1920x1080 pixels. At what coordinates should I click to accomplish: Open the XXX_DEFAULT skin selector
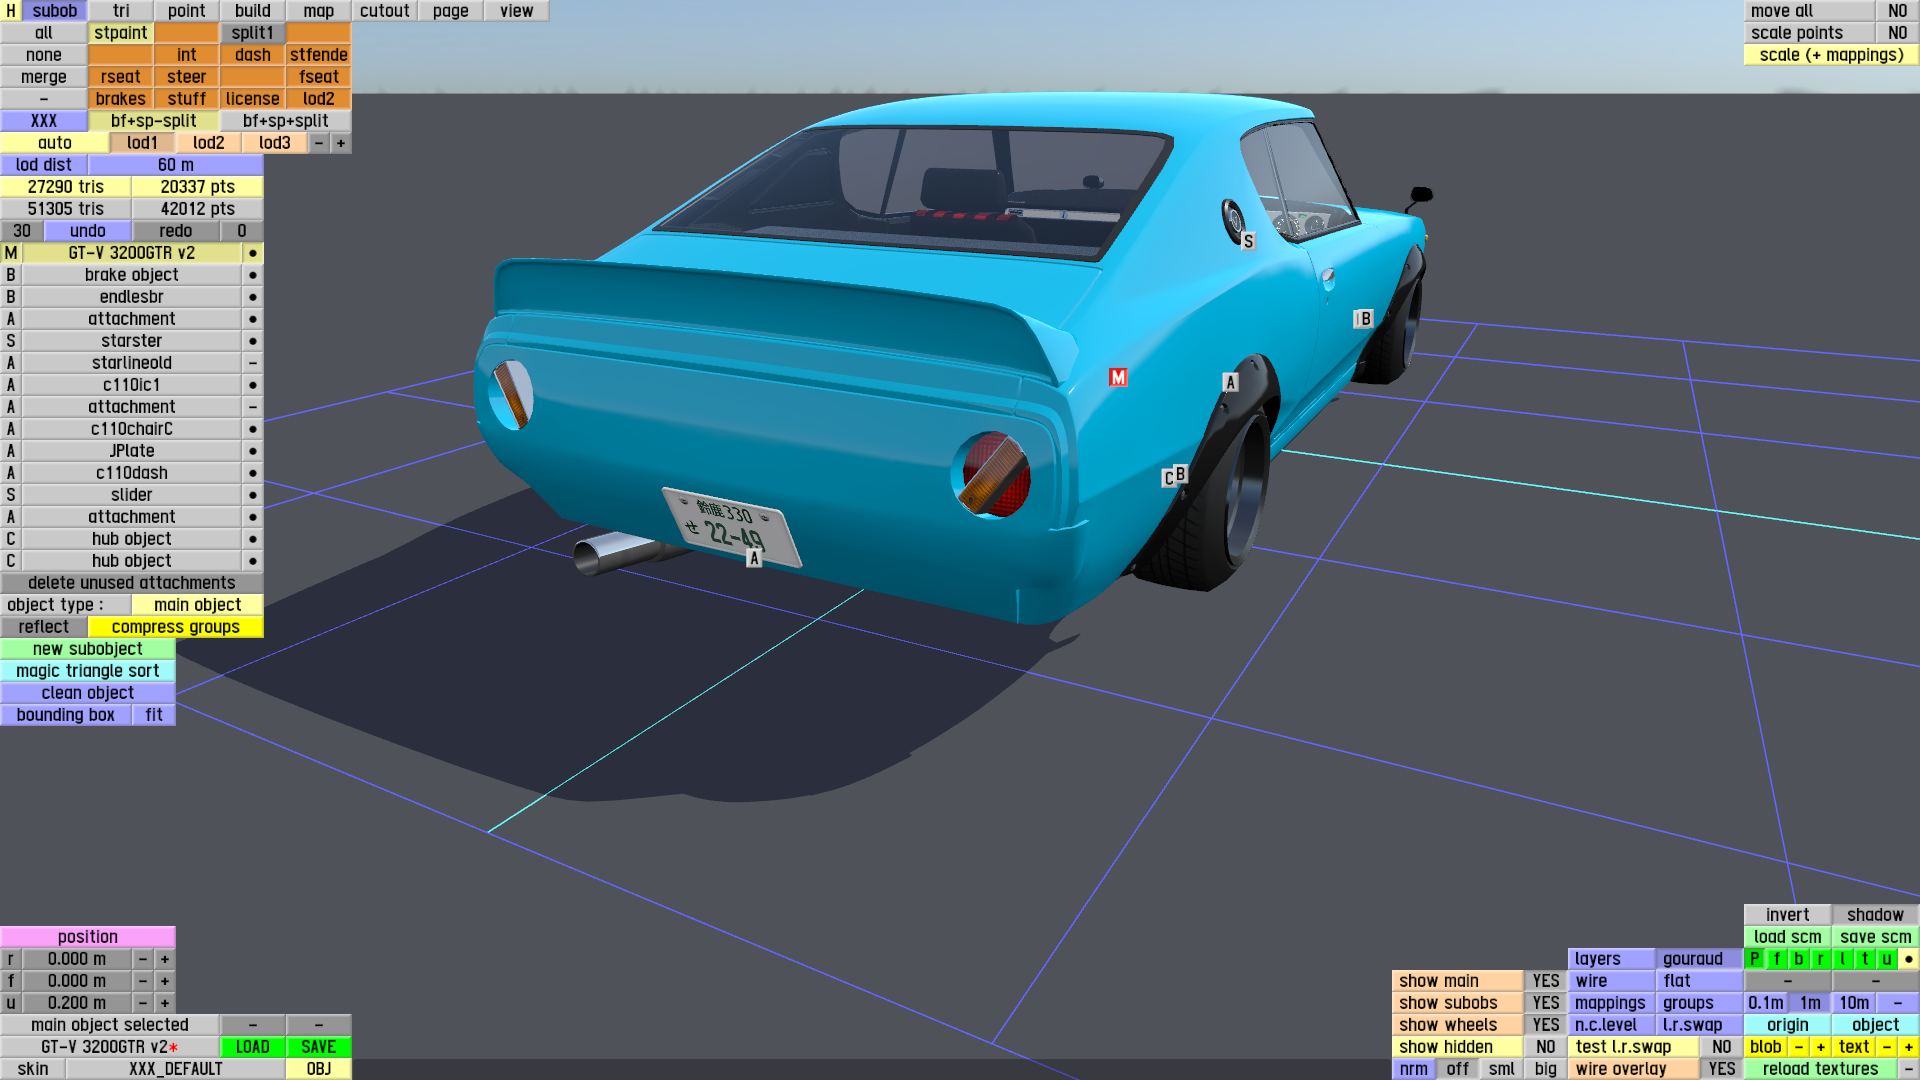tap(175, 1069)
